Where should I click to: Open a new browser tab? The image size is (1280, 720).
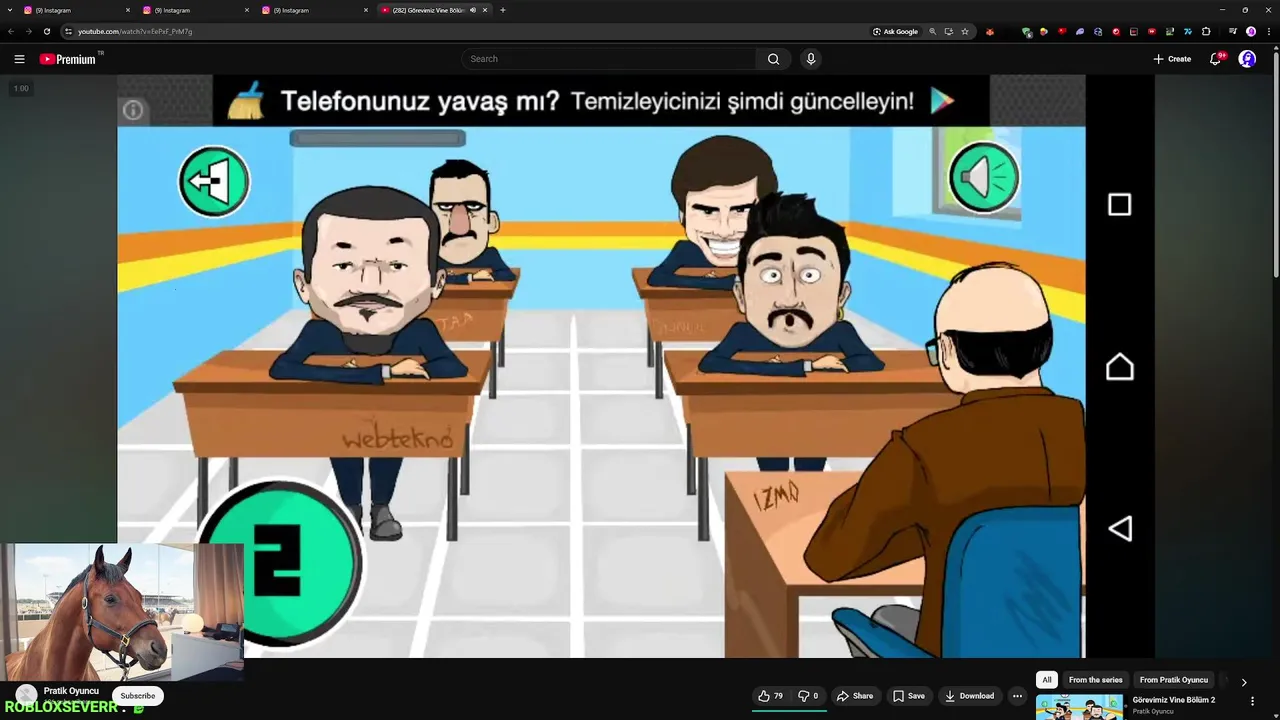(x=503, y=10)
